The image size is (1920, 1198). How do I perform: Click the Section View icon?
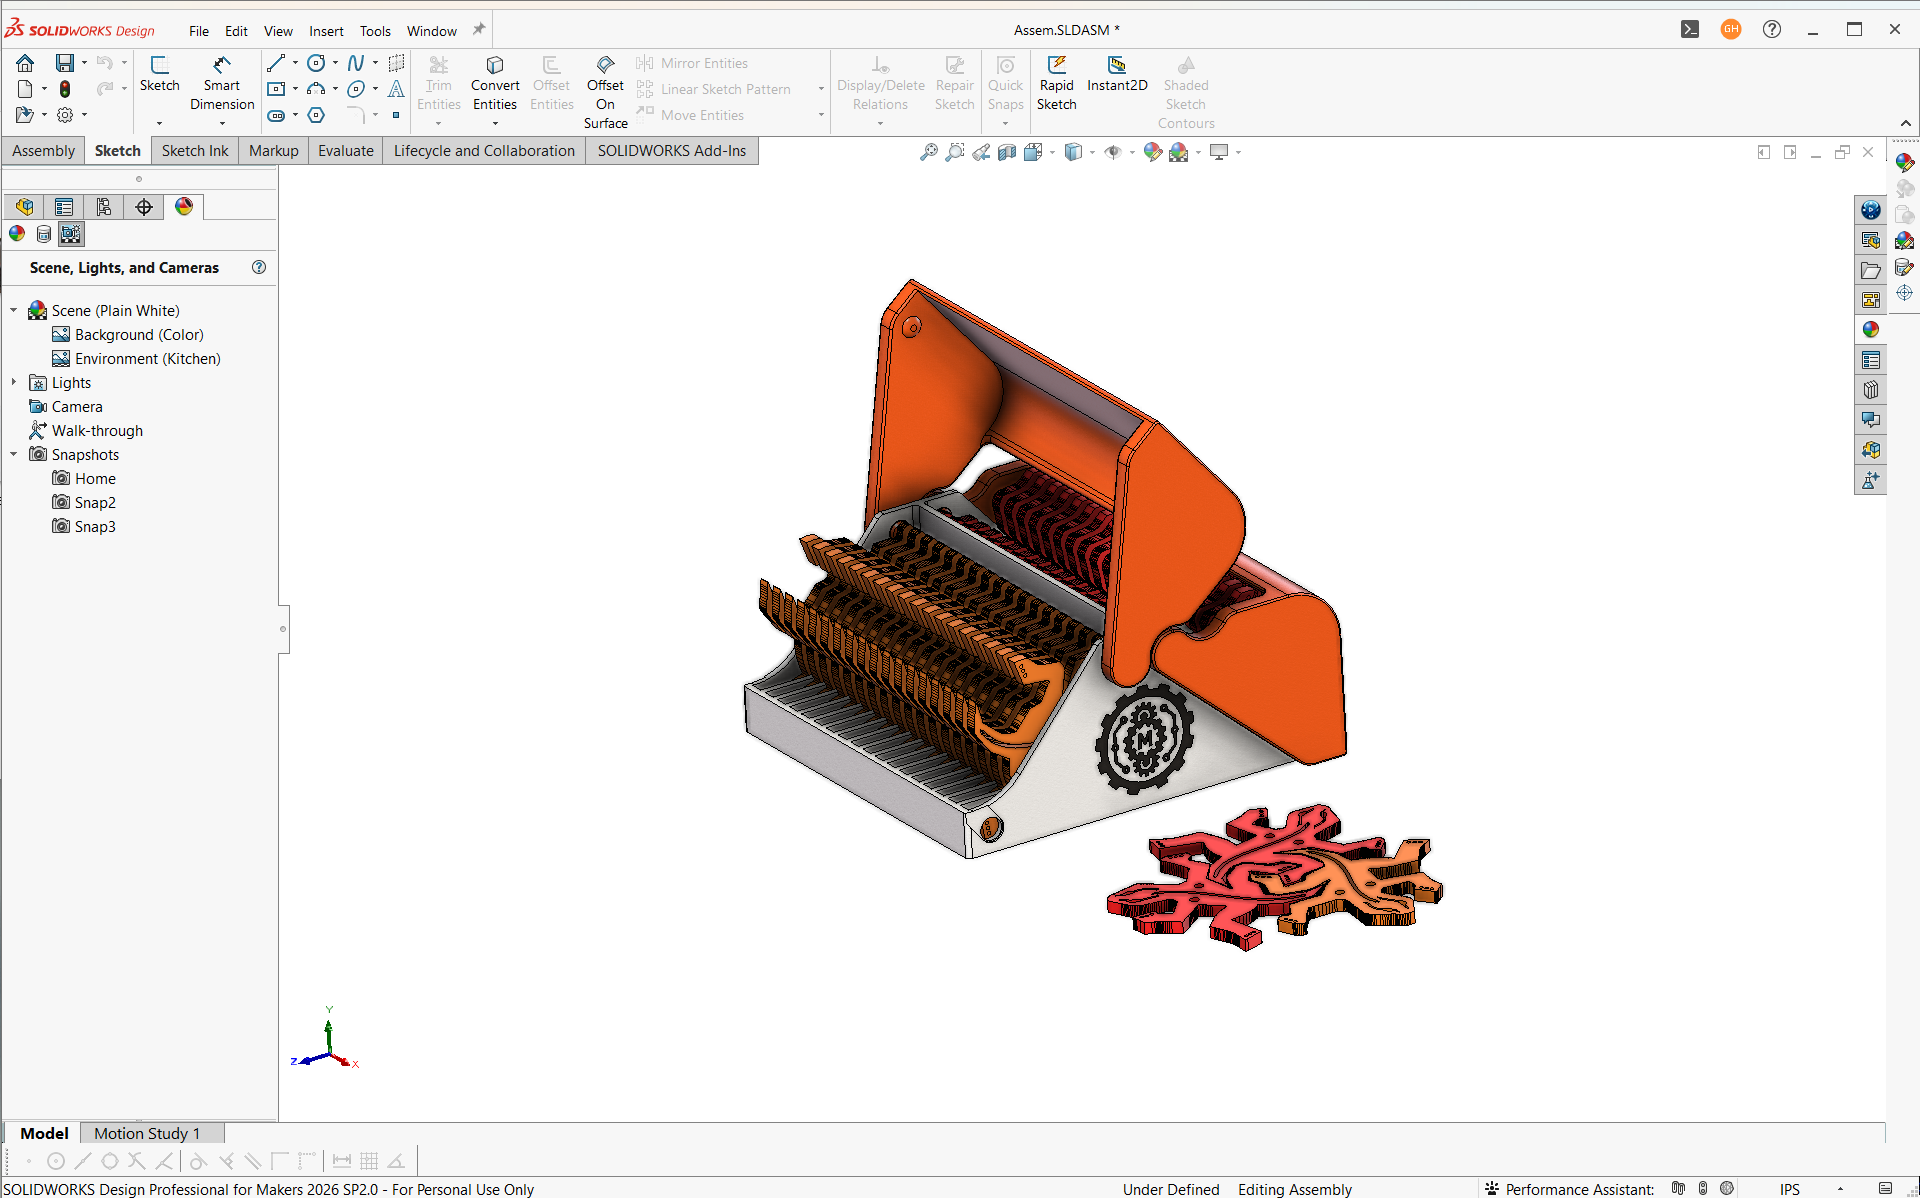pos(1007,152)
